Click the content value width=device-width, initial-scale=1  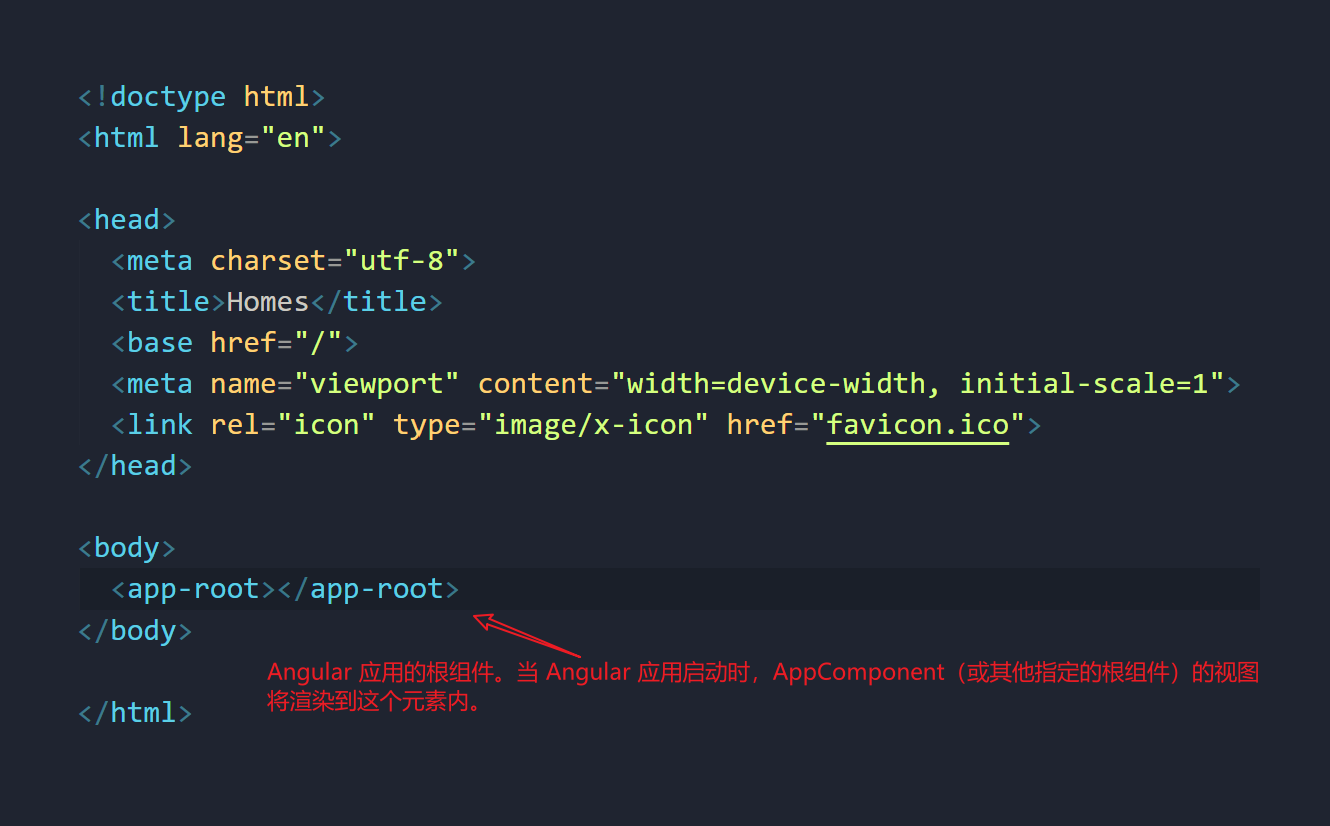tap(919, 384)
